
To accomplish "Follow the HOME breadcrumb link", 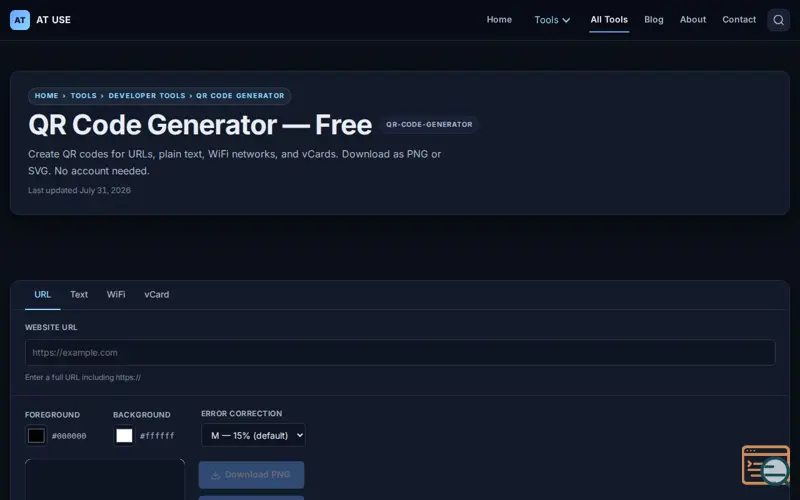I will tap(46, 95).
